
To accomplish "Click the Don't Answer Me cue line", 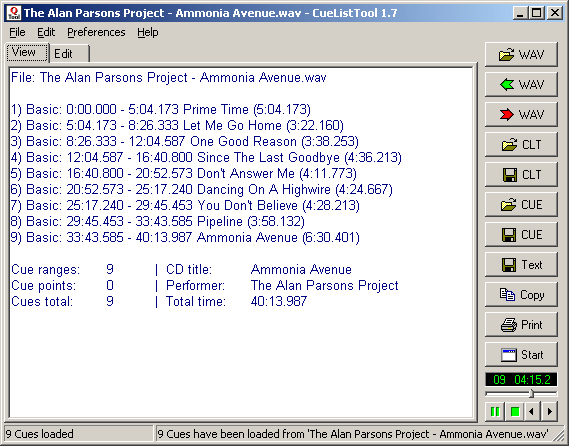I will click(184, 173).
